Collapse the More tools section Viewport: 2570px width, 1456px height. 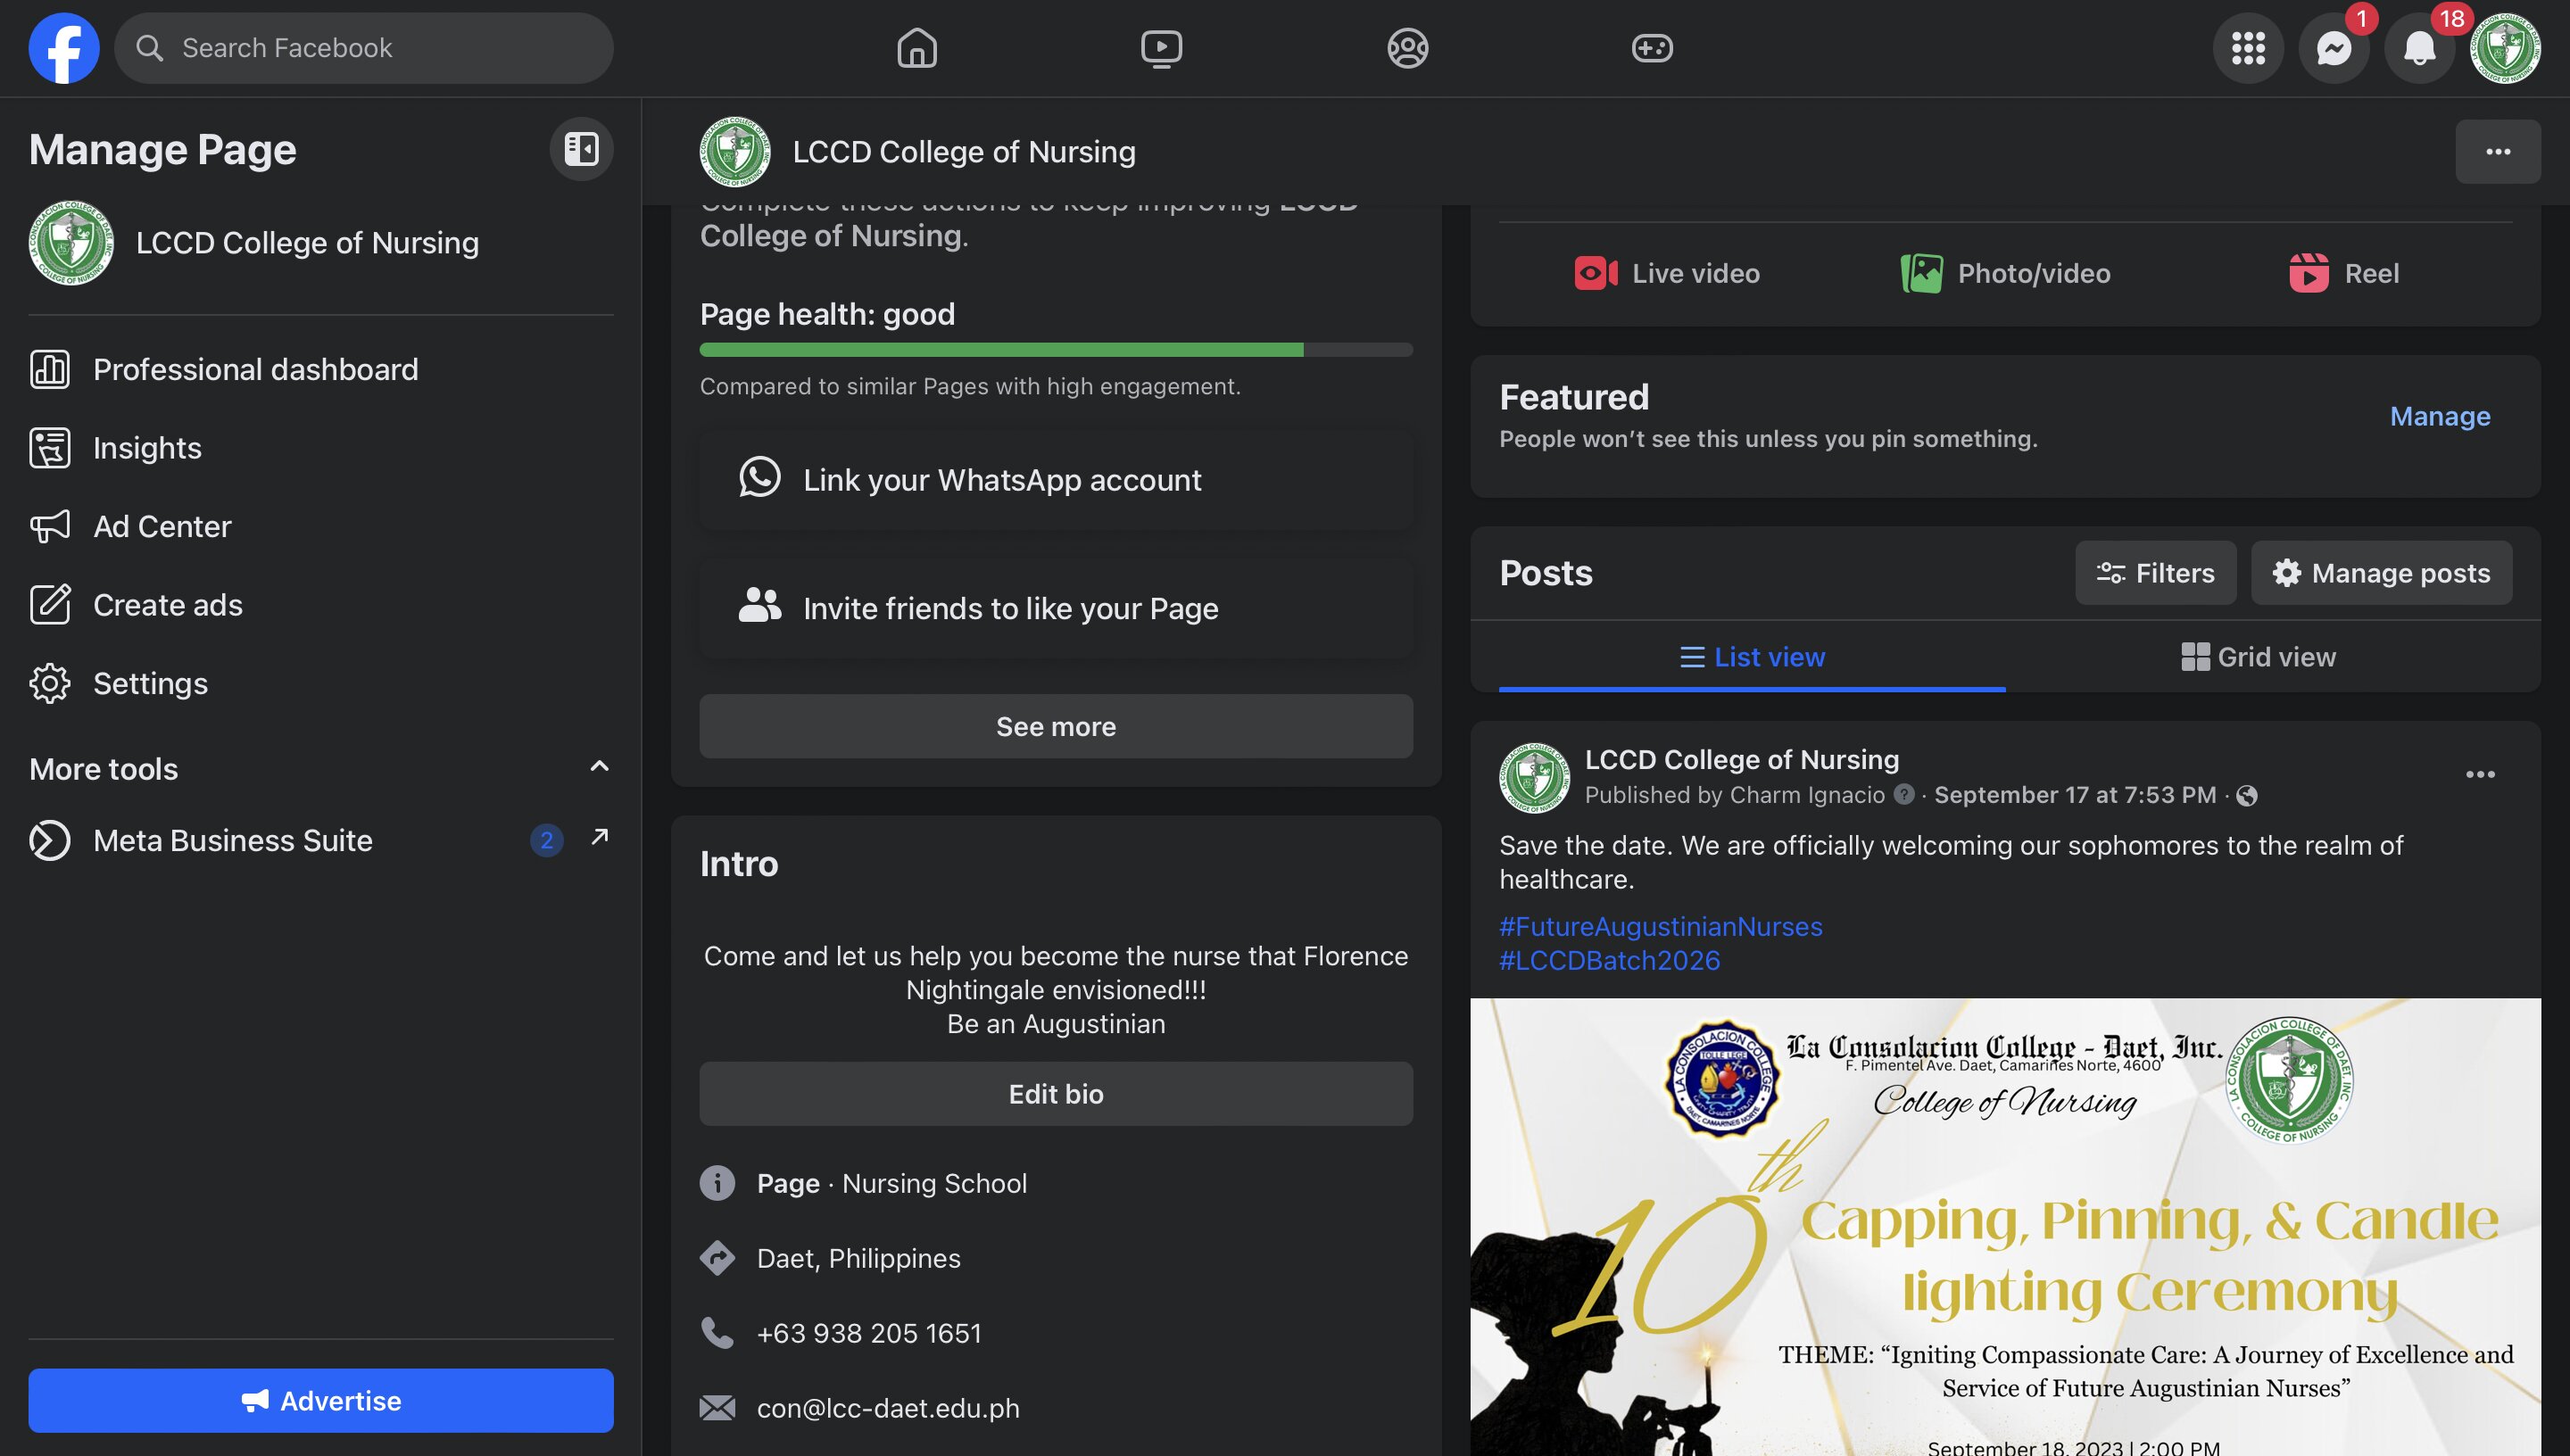599,767
